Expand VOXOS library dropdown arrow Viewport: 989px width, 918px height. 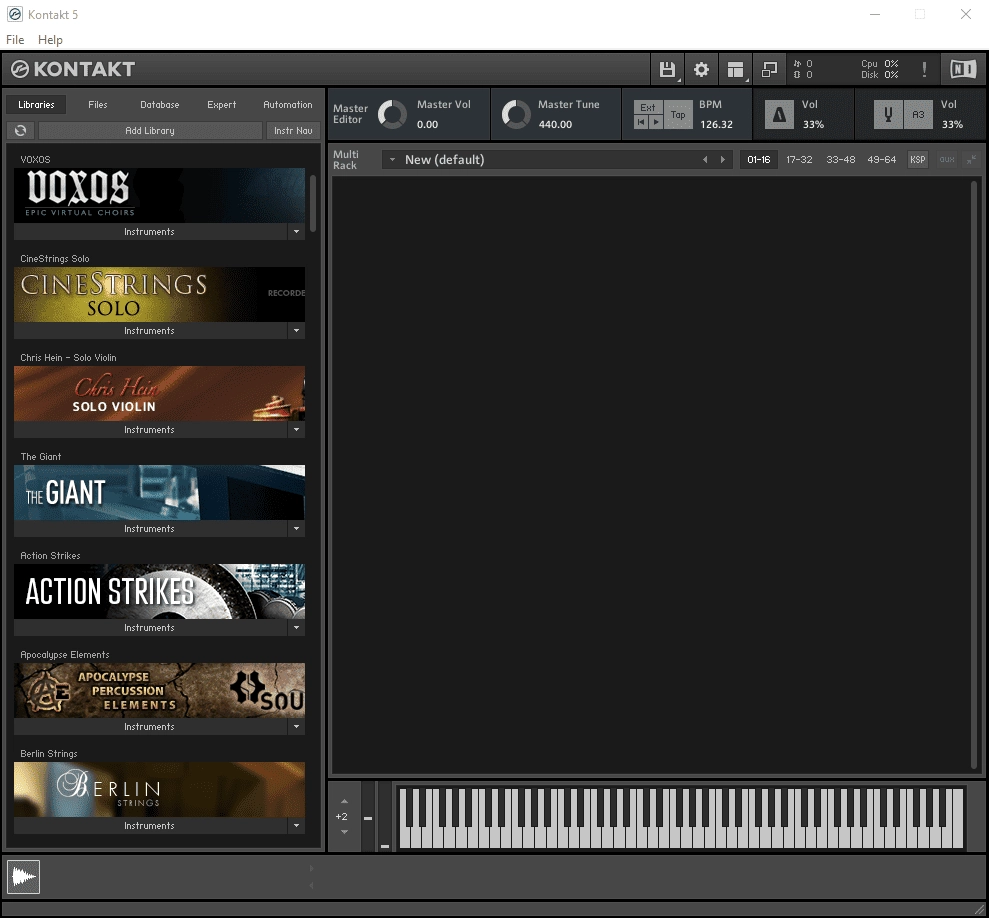pyautogui.click(x=296, y=232)
